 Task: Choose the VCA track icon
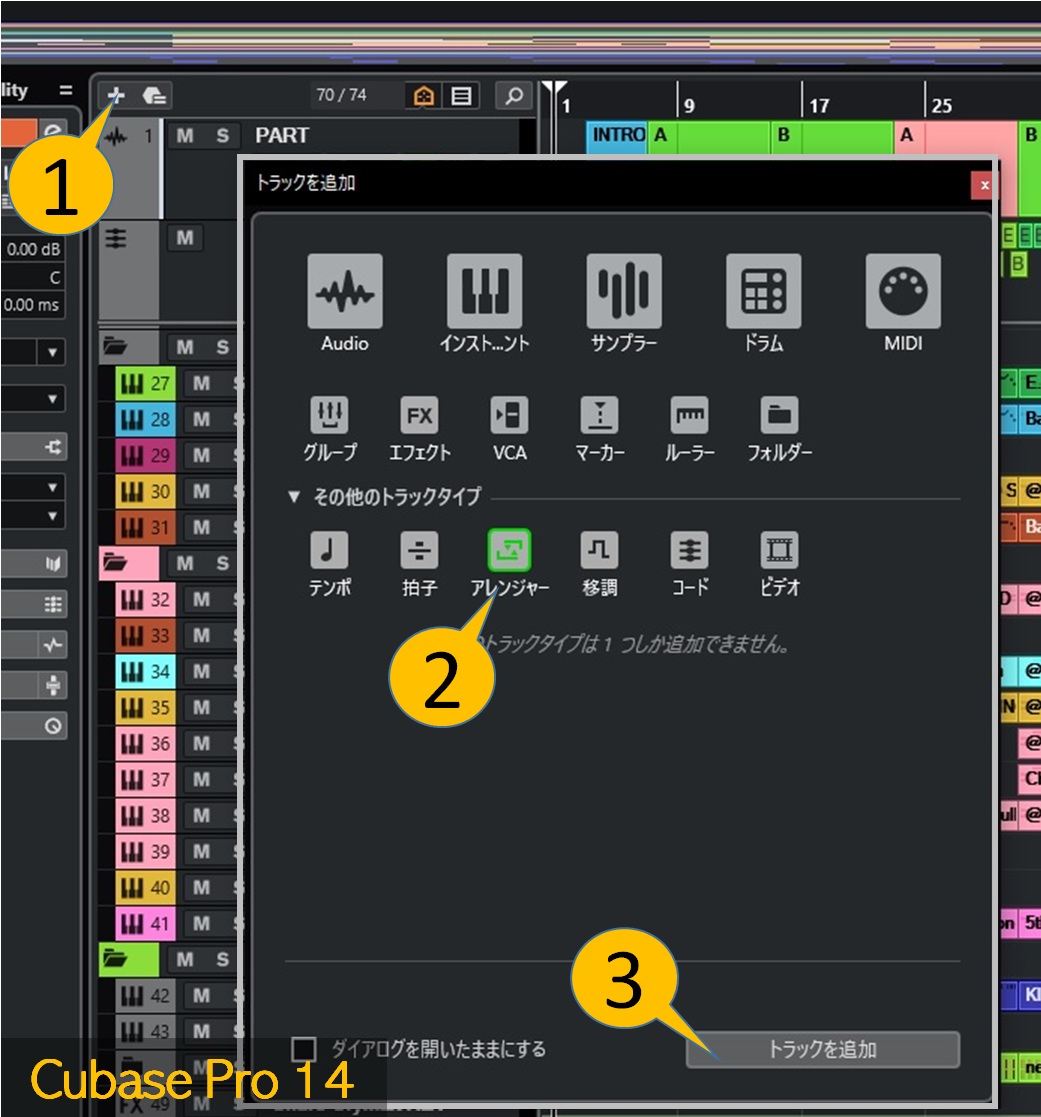509,415
